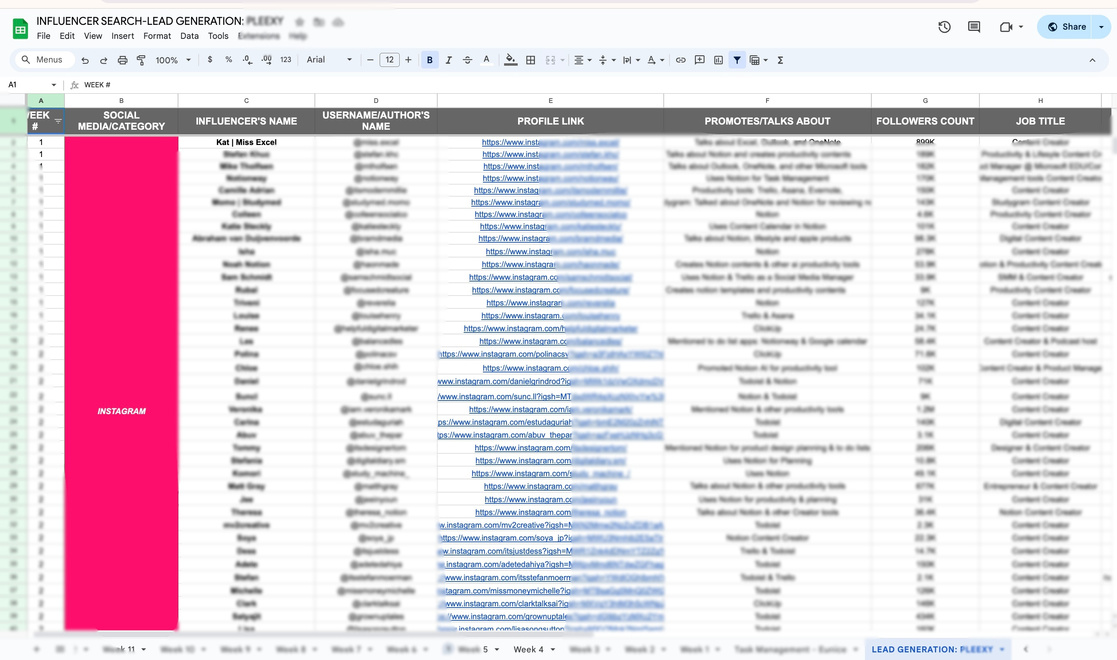
Task: Open the WEEK # column filter icon
Action: point(58,121)
